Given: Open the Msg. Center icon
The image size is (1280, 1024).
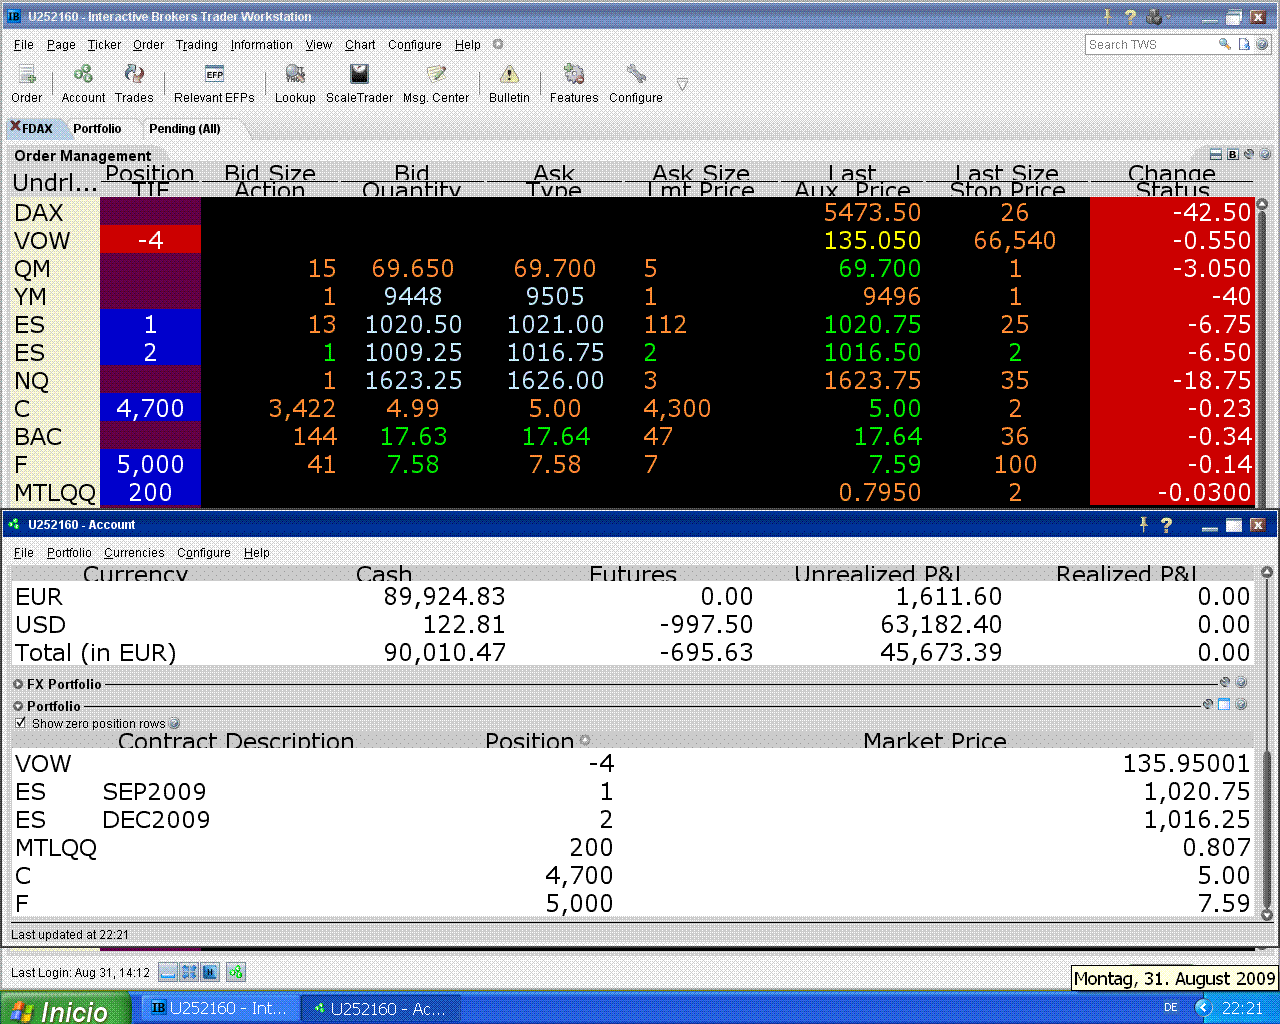Looking at the screenshot, I should [436, 76].
